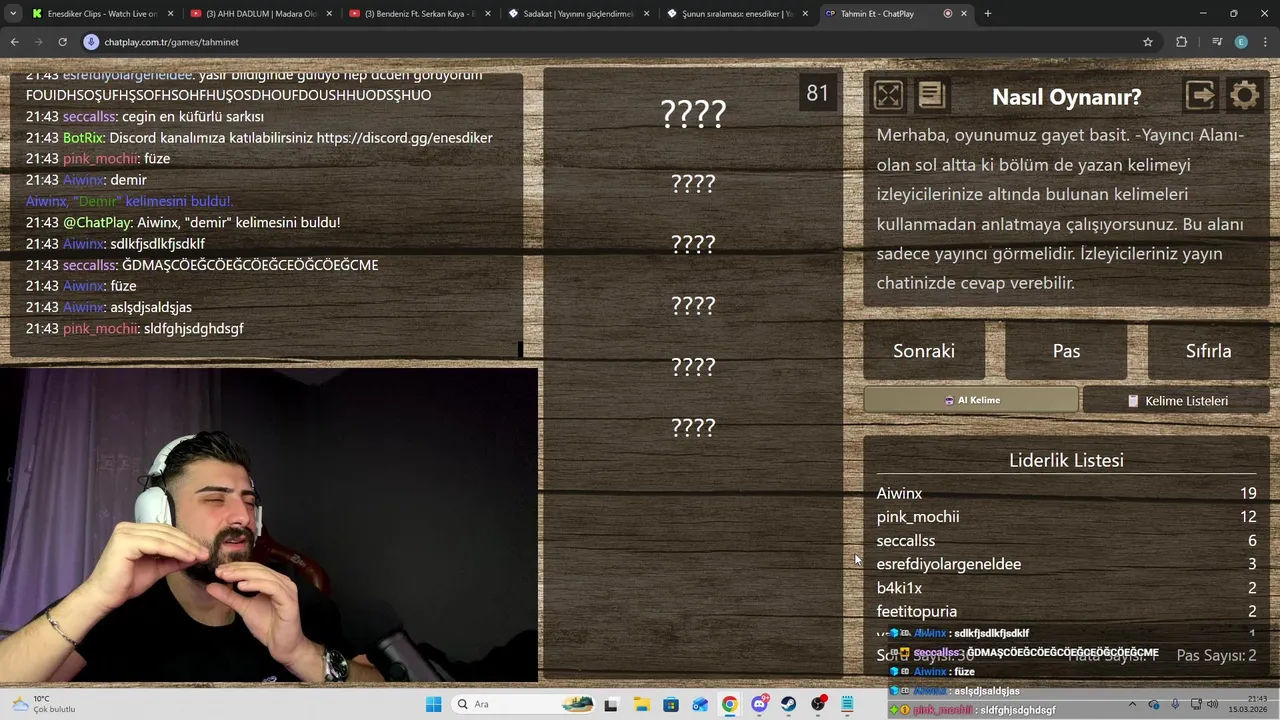
Task: Click esrefdiyolargeneldee in the leaderboard
Action: click(949, 564)
